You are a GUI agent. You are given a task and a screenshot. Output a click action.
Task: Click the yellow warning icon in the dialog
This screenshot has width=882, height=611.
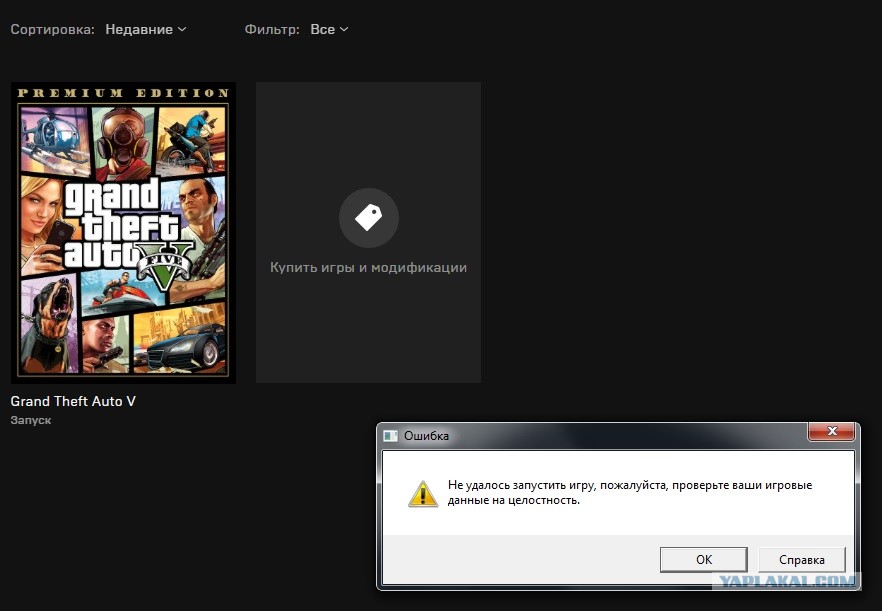click(x=423, y=494)
